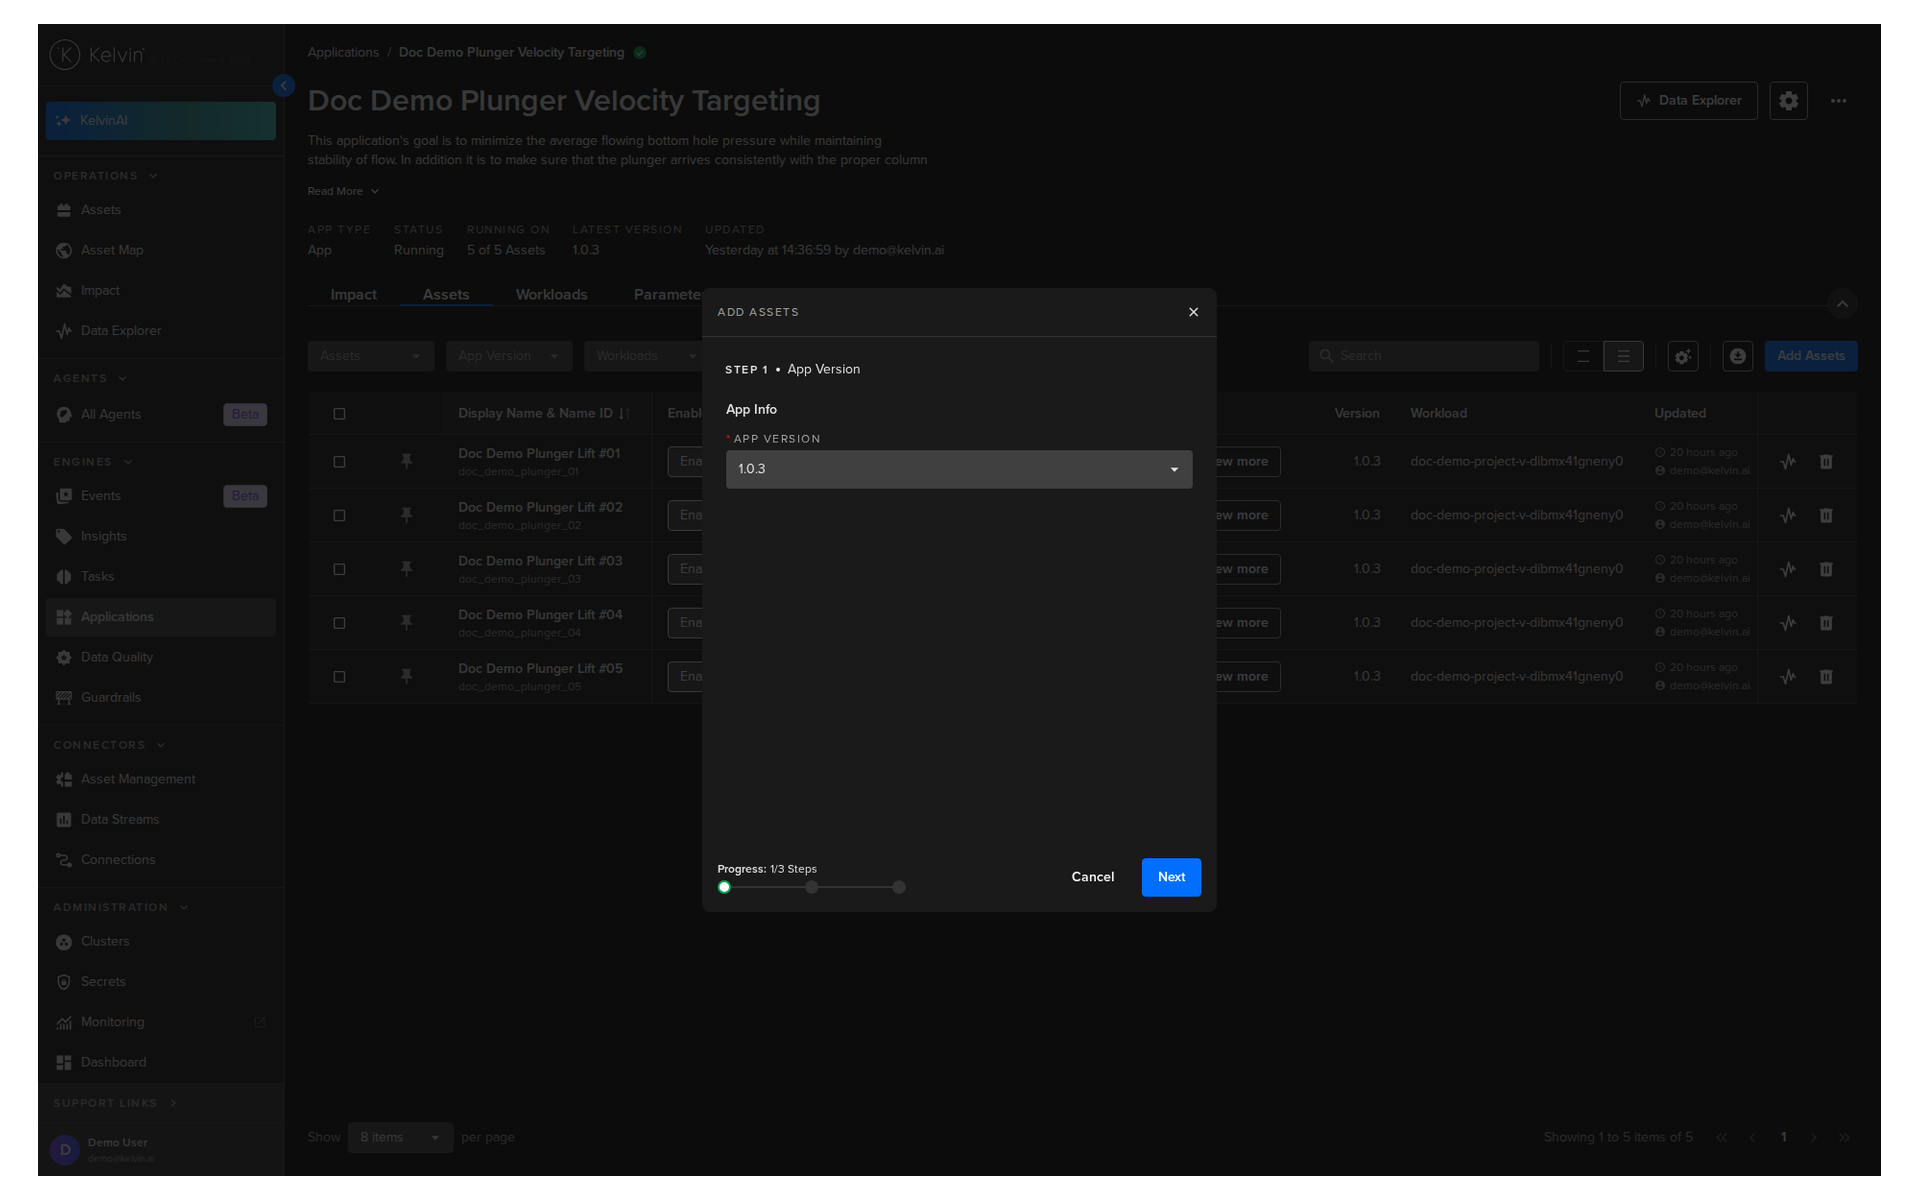Image resolution: width=1920 pixels, height=1200 pixels.
Task: Switch to the Workloads tab
Action: point(551,295)
